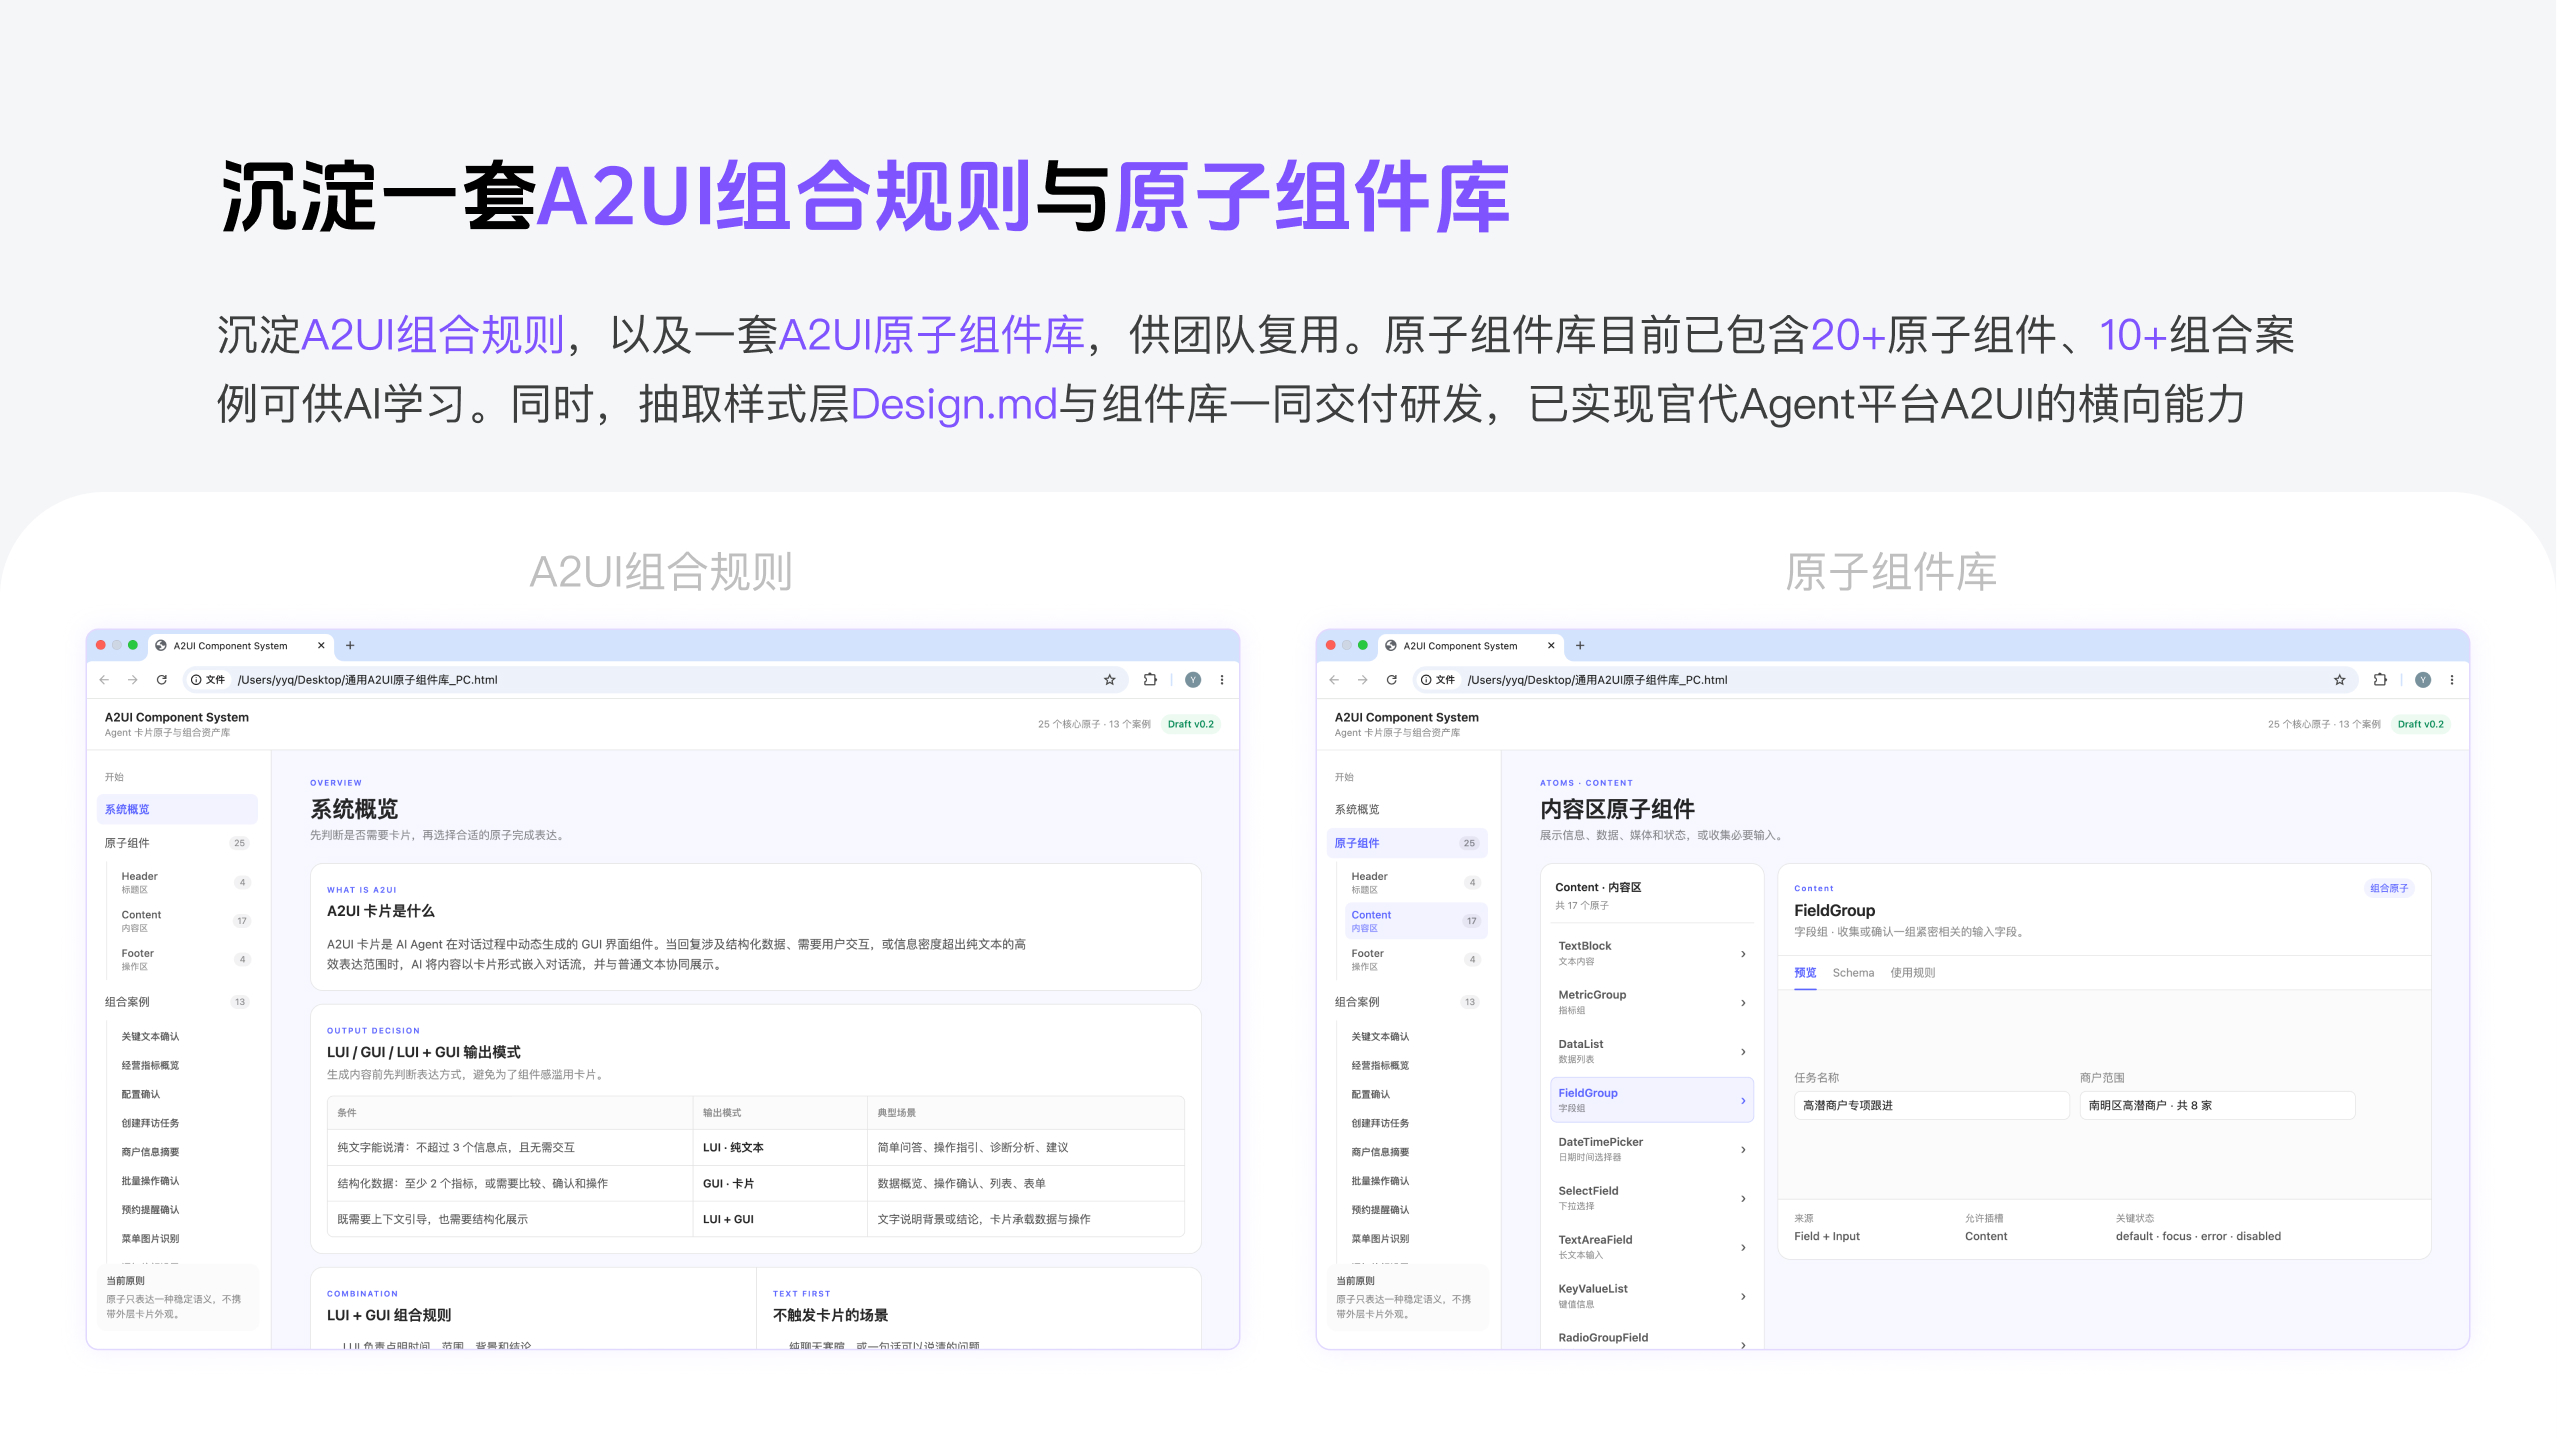Reload page in right browser window

click(x=1392, y=680)
